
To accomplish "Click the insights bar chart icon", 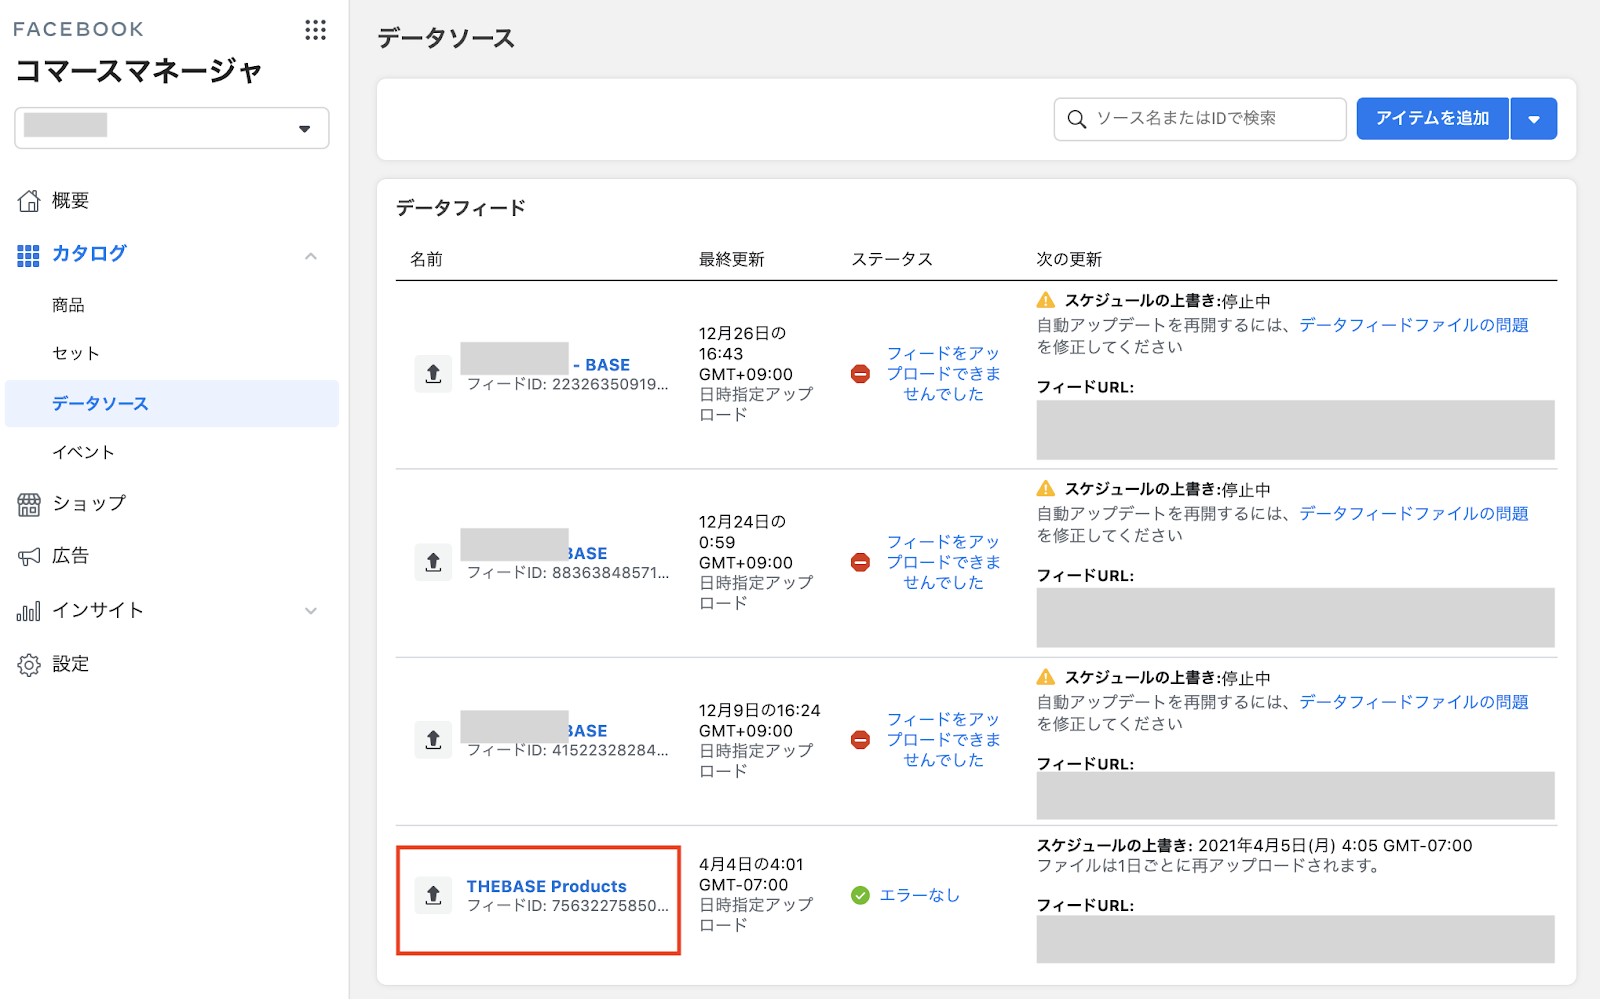I will (29, 611).
